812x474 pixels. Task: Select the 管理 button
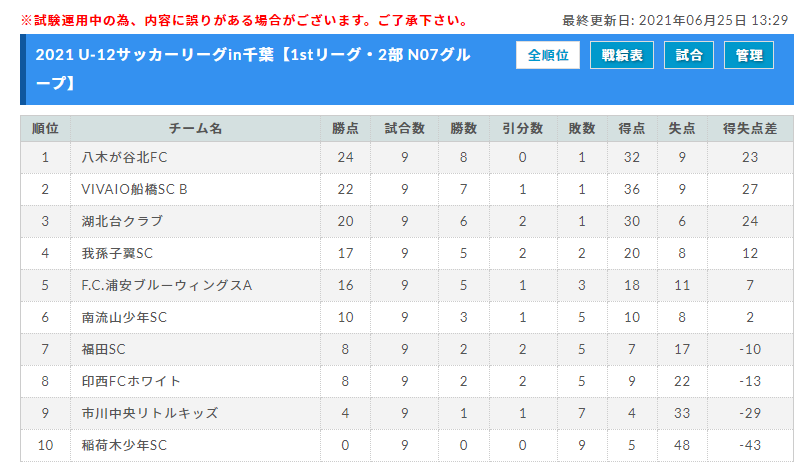click(x=749, y=55)
